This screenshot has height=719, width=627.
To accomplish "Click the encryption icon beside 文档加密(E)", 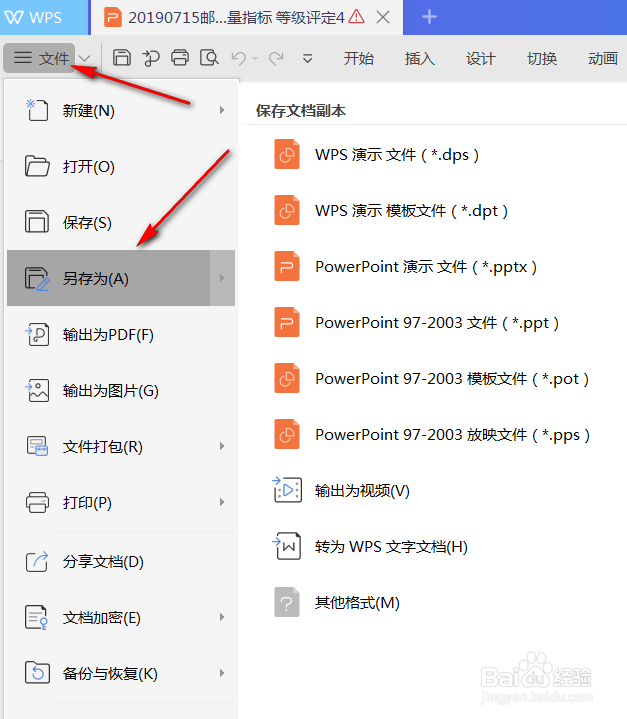I will pos(37,617).
